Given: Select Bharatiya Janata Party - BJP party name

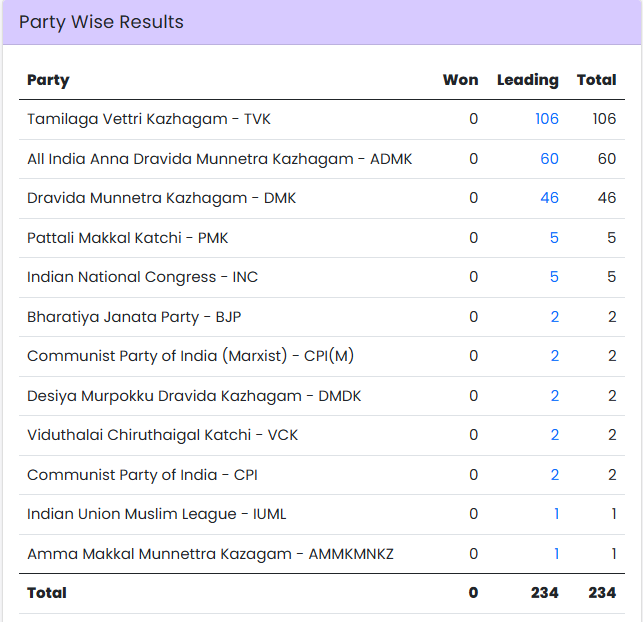Looking at the screenshot, I should 134,317.
